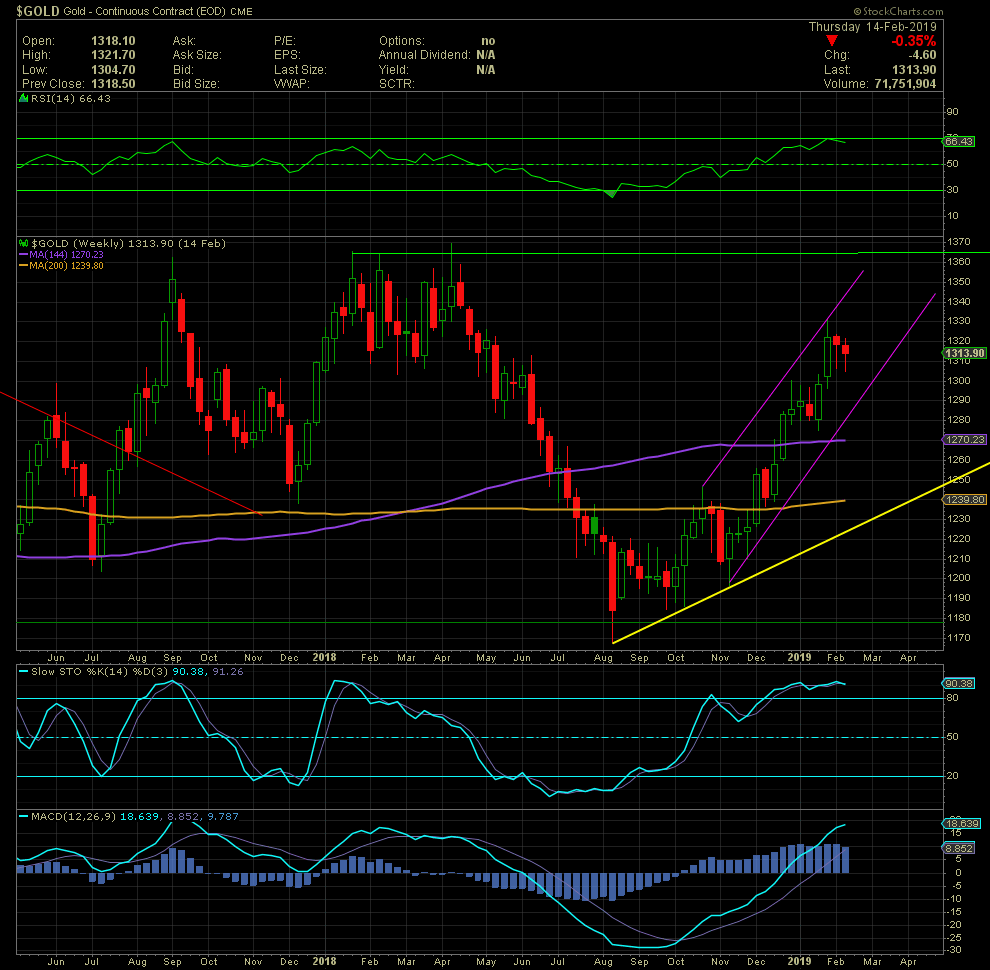Screen dimensions: 990x970
Task: Click the $GOLD (Weekly) candlestick legend icon
Action: (24, 243)
